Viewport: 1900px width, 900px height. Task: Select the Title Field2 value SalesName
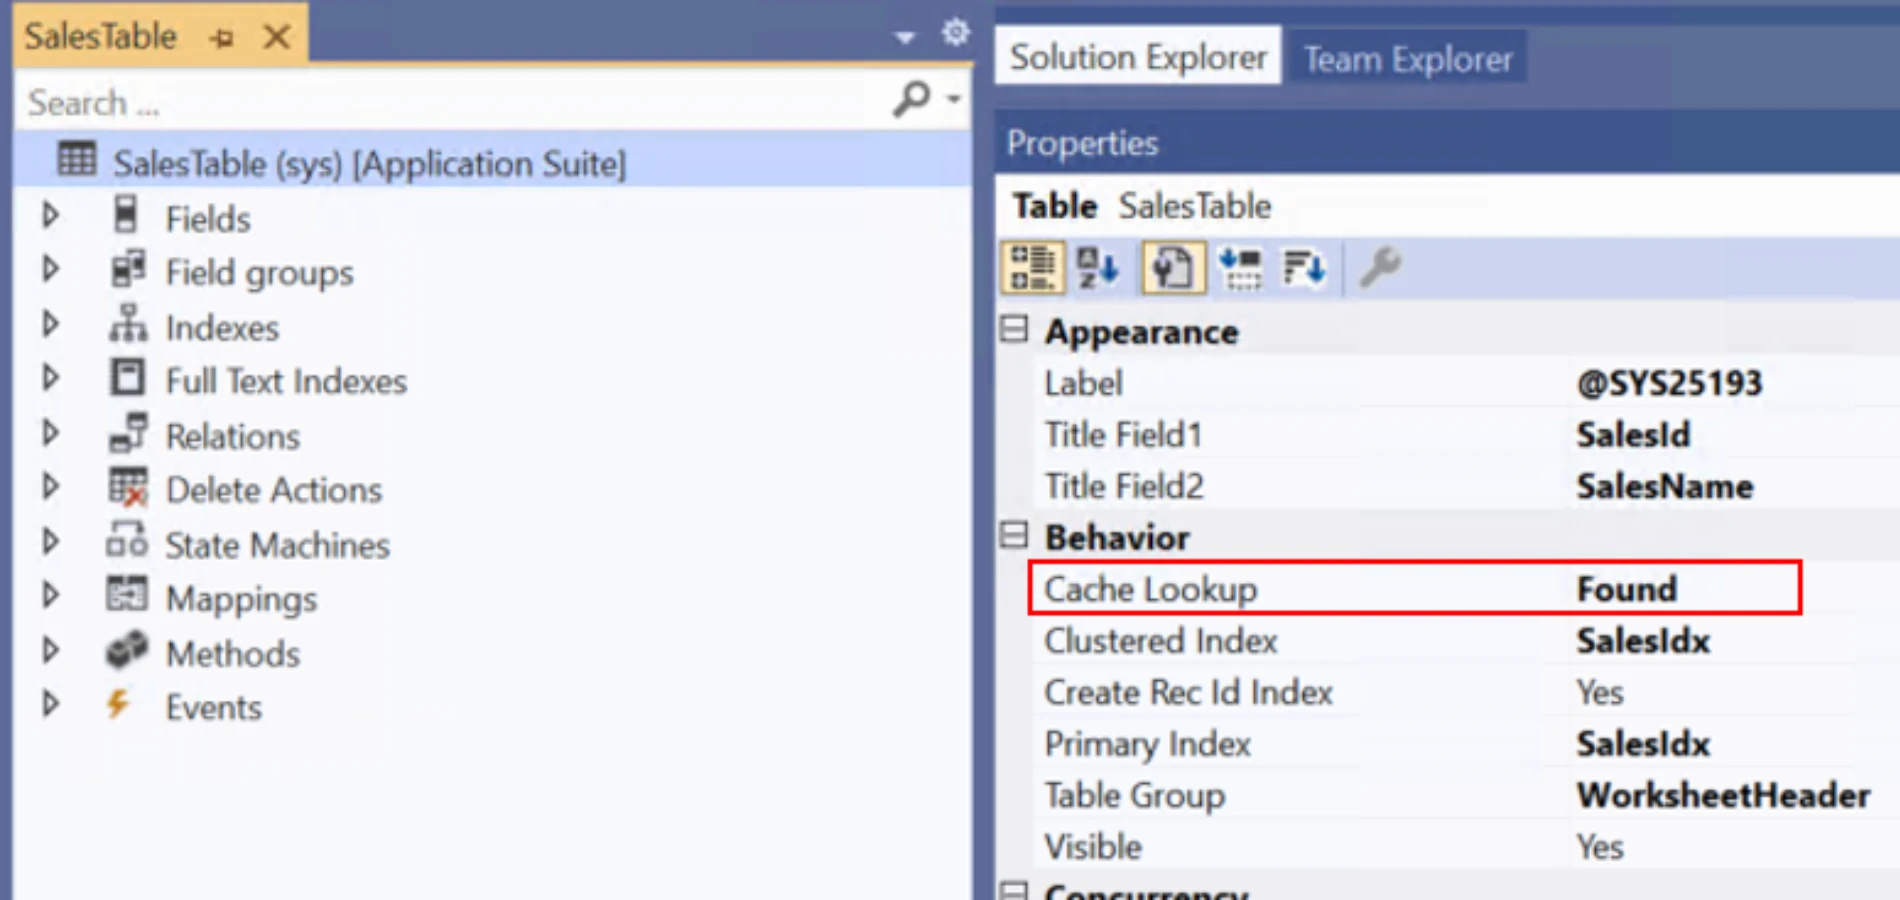click(x=1665, y=486)
